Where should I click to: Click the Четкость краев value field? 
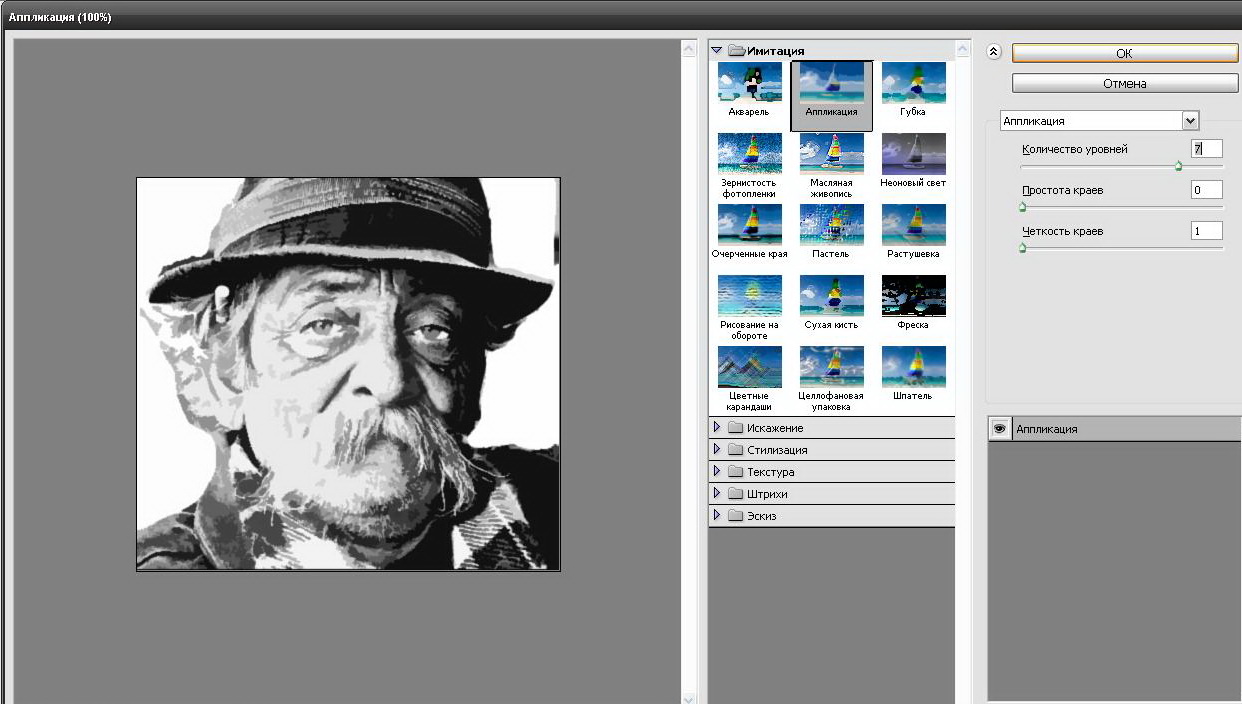pos(1207,231)
